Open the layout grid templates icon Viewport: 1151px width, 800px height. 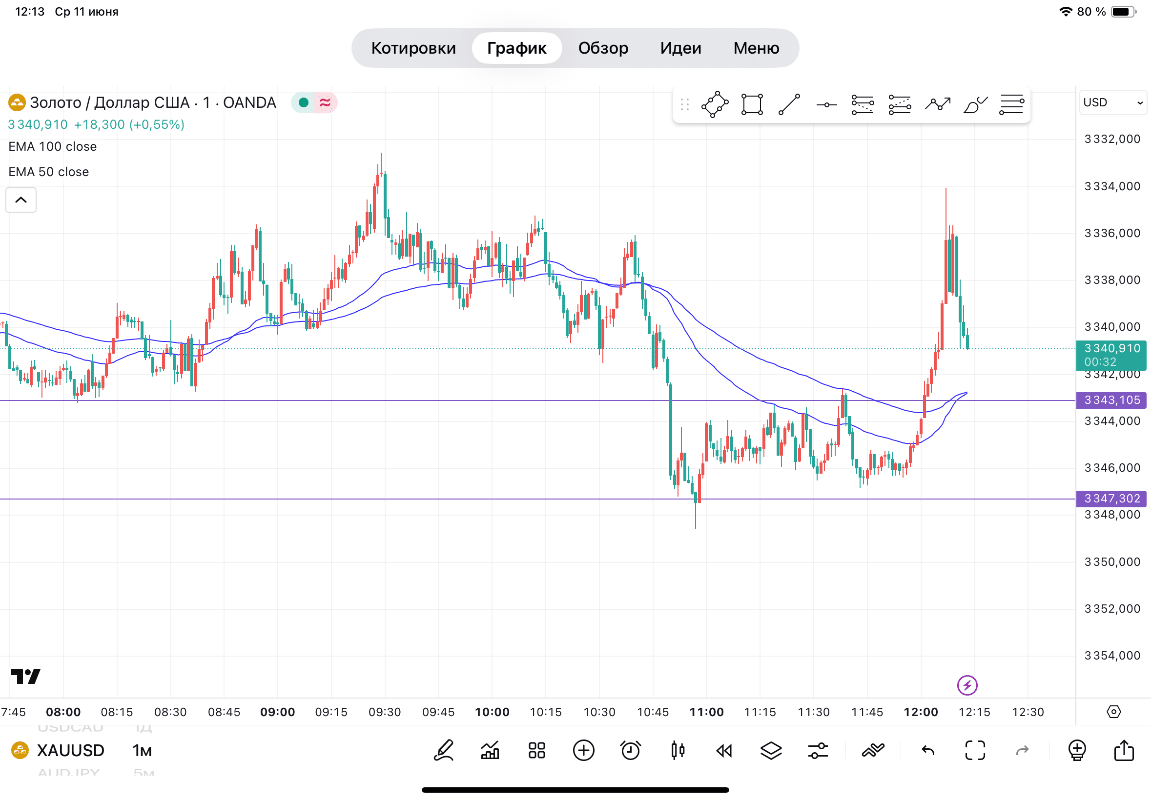pyautogui.click(x=537, y=750)
